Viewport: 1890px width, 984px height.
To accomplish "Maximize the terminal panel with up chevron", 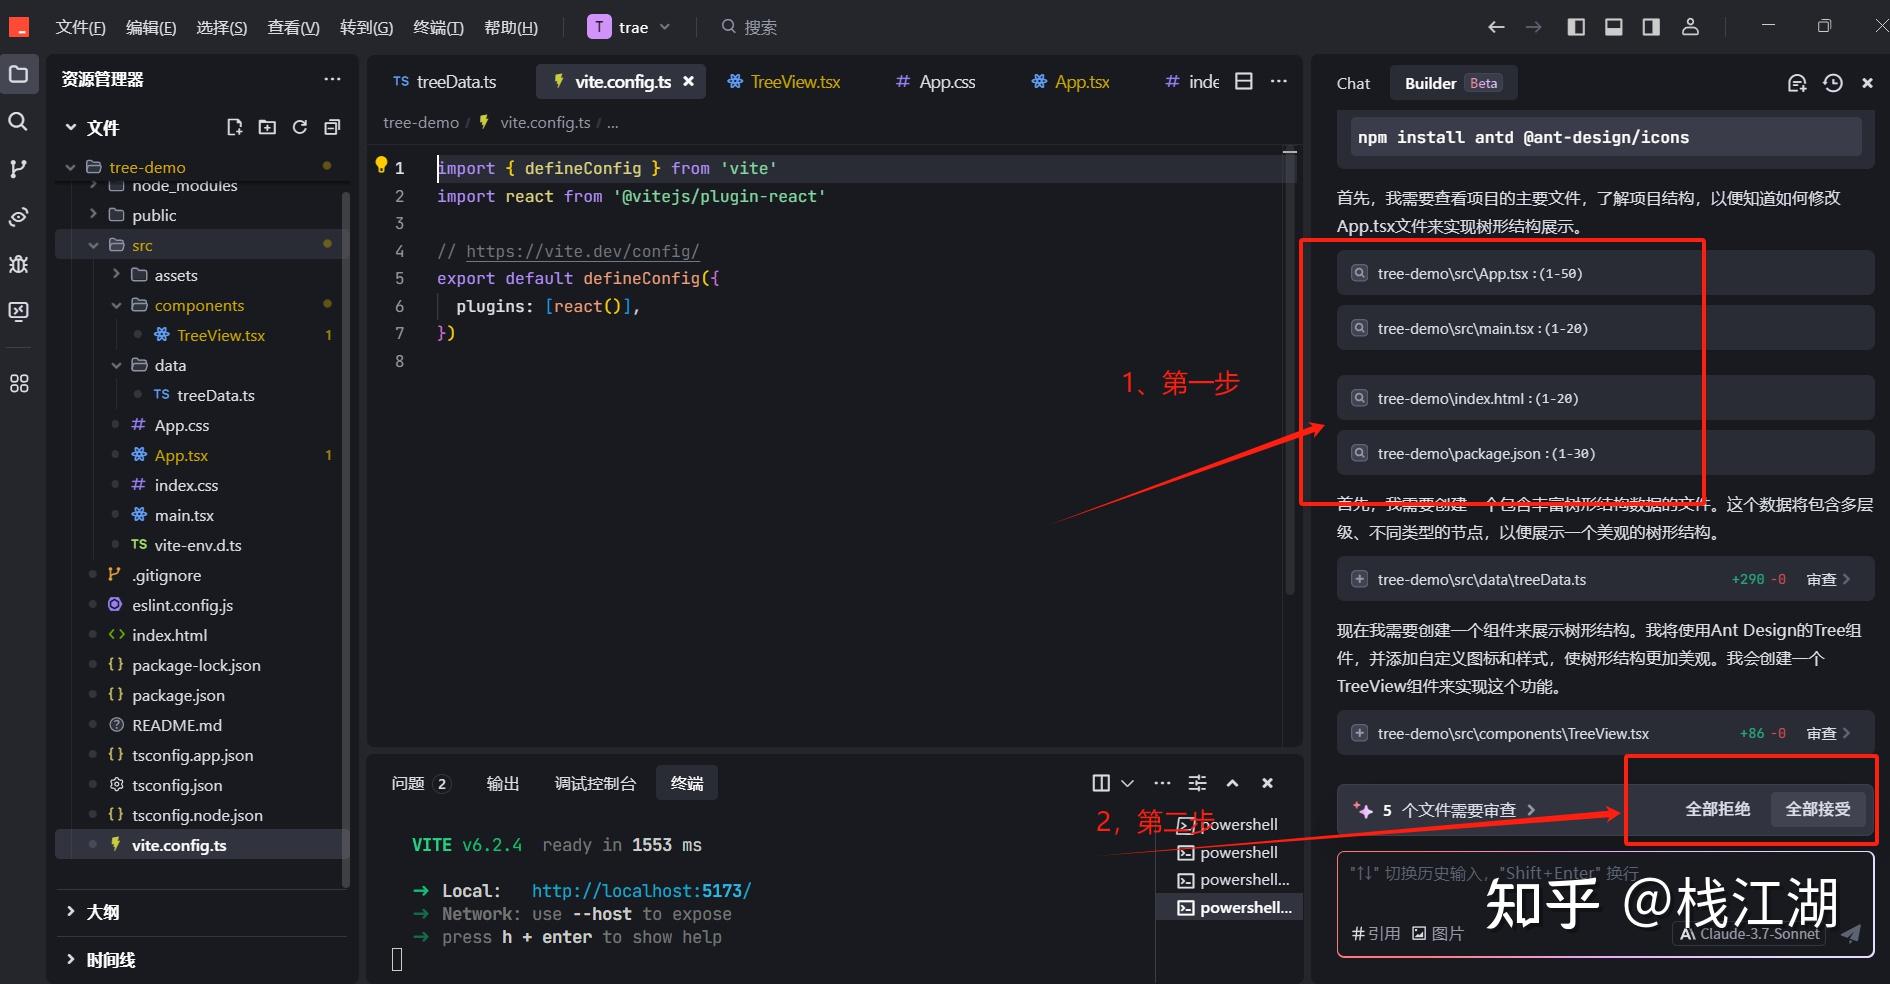I will click(x=1232, y=783).
